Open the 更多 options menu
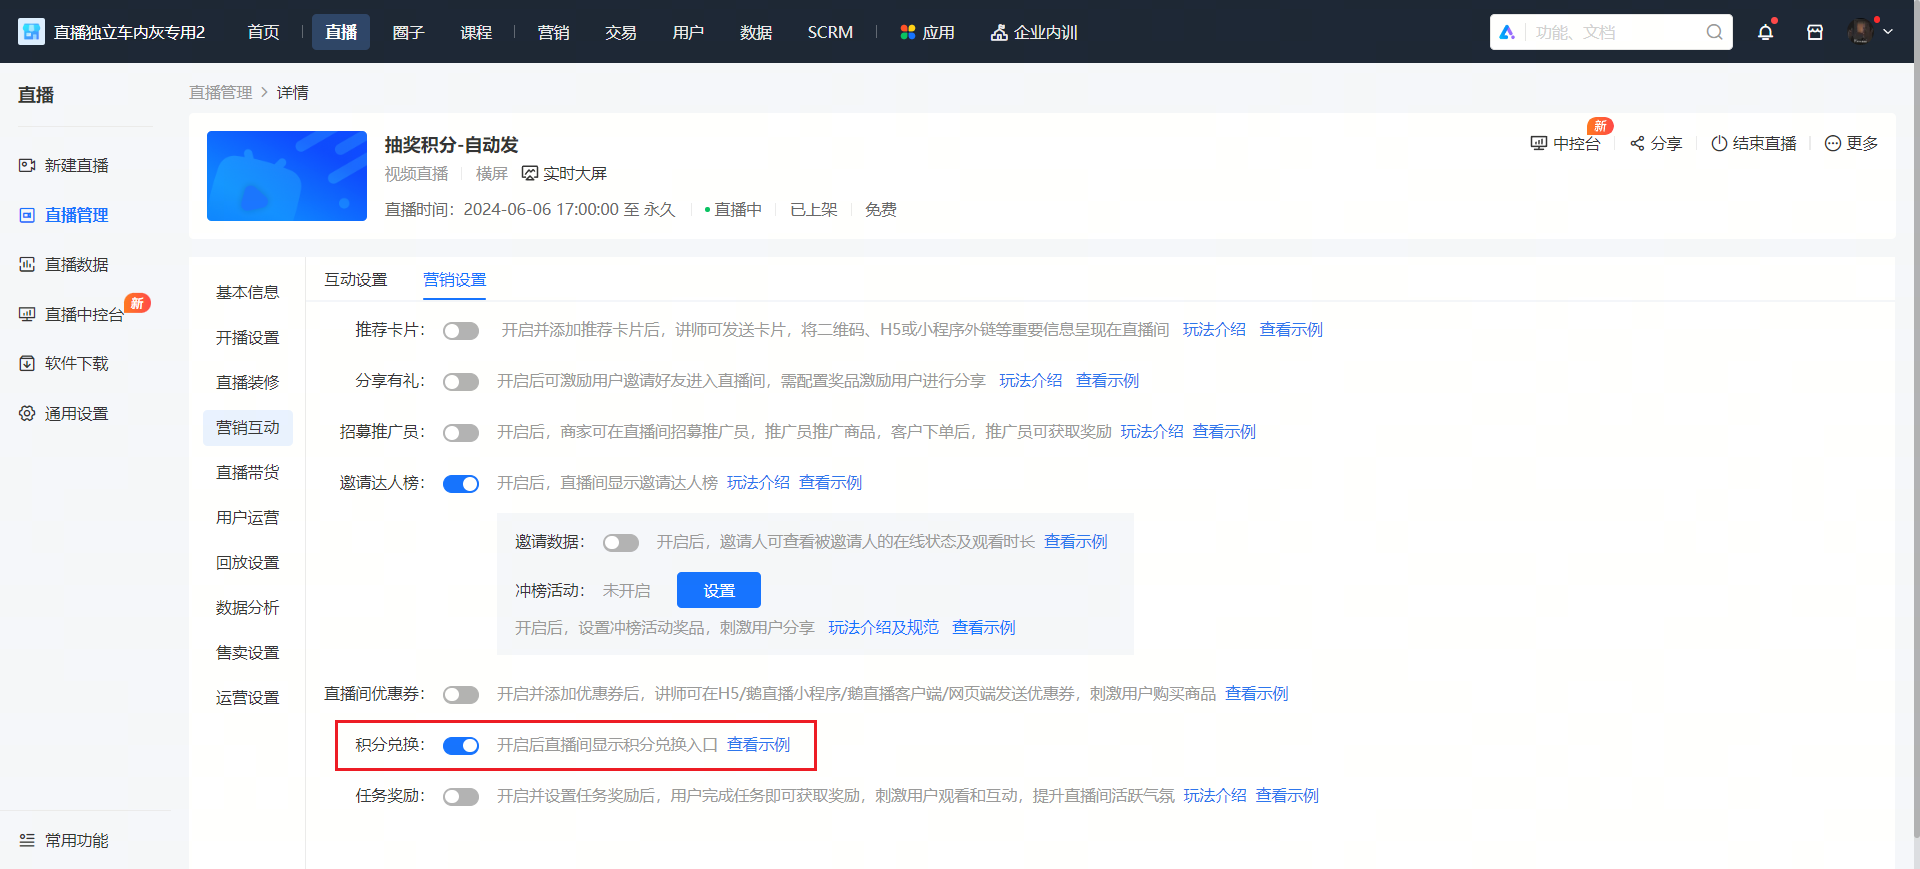This screenshot has width=1920, height=869. [x=1851, y=143]
